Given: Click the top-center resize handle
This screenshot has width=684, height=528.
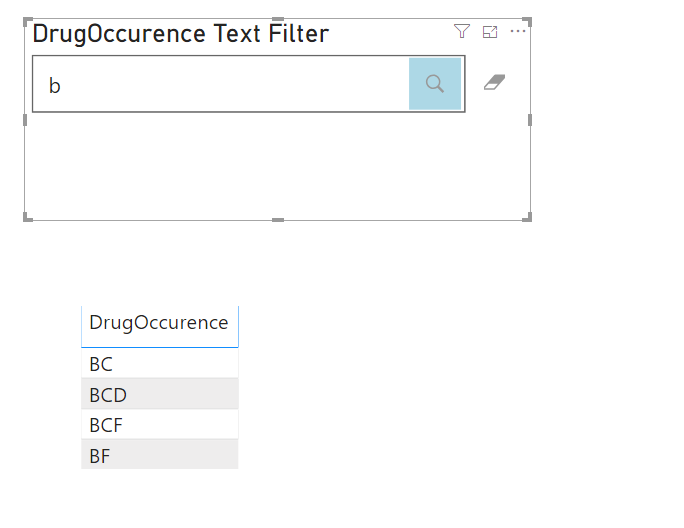Looking at the screenshot, I should 278,20.
